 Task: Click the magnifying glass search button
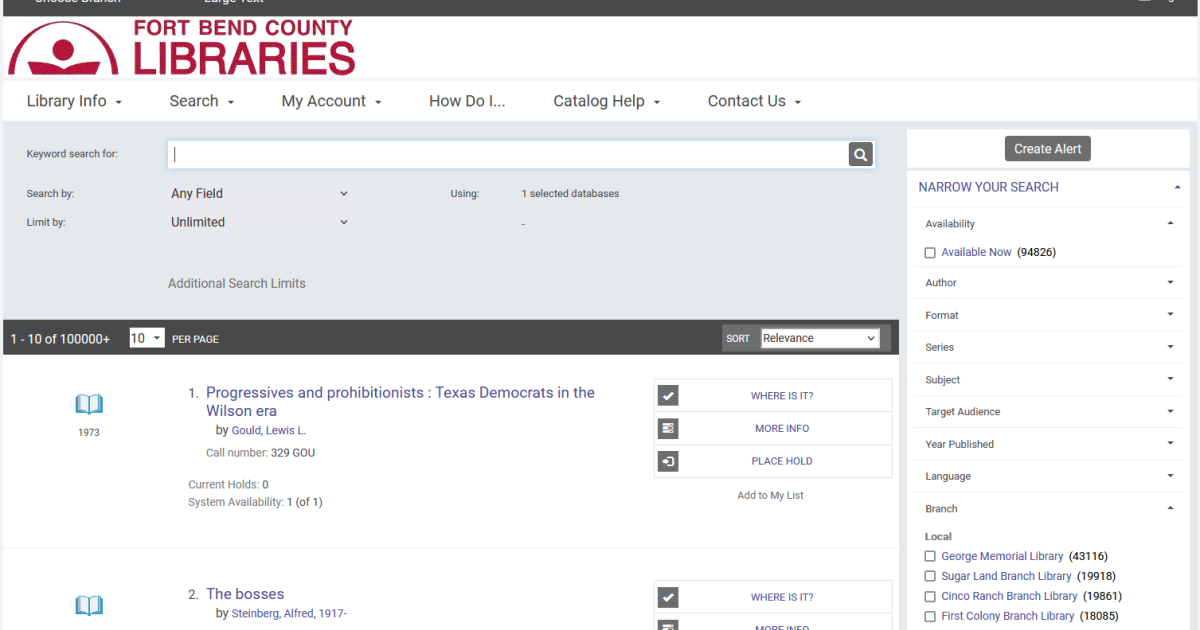click(860, 154)
